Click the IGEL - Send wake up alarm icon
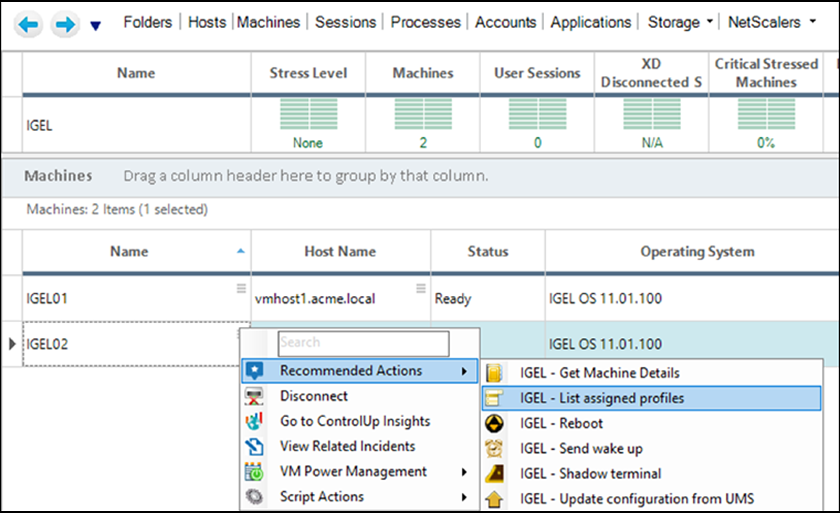This screenshot has height=513, width=840. click(x=494, y=448)
